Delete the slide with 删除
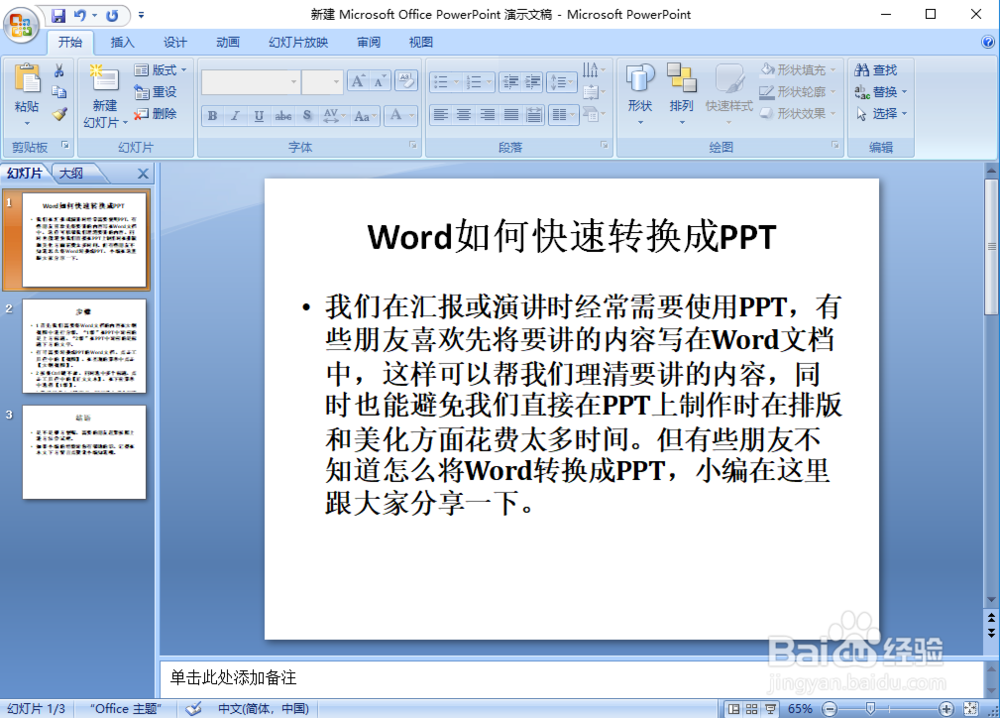Screen dimensions: 1000x718 point(155,114)
